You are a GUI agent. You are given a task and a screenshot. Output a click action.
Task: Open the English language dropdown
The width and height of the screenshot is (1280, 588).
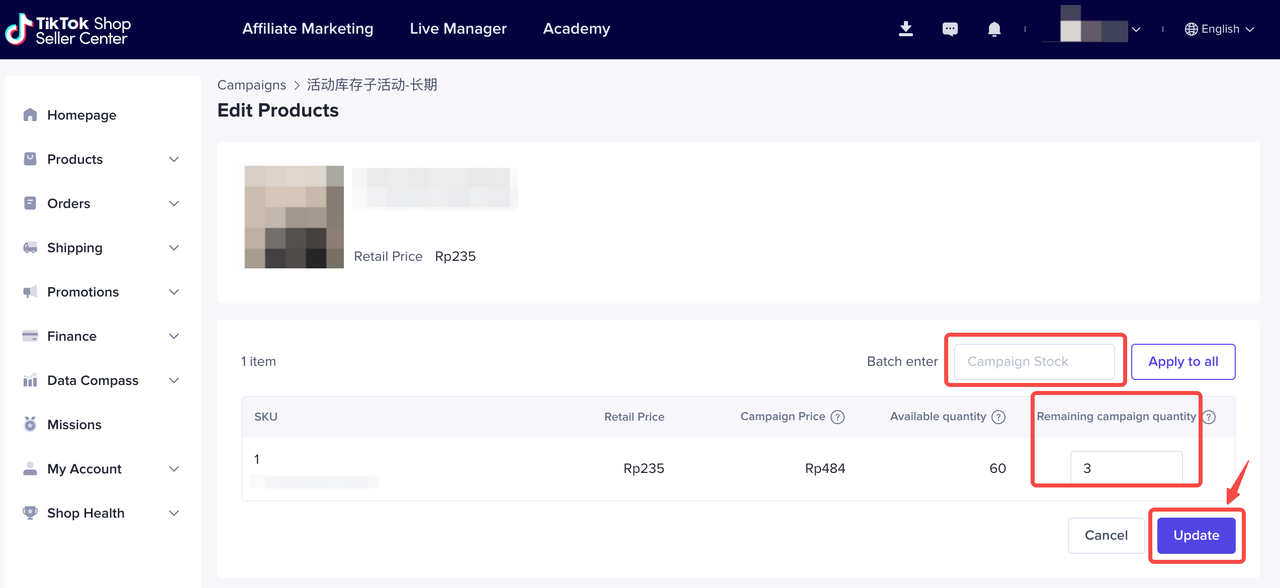tap(1219, 29)
